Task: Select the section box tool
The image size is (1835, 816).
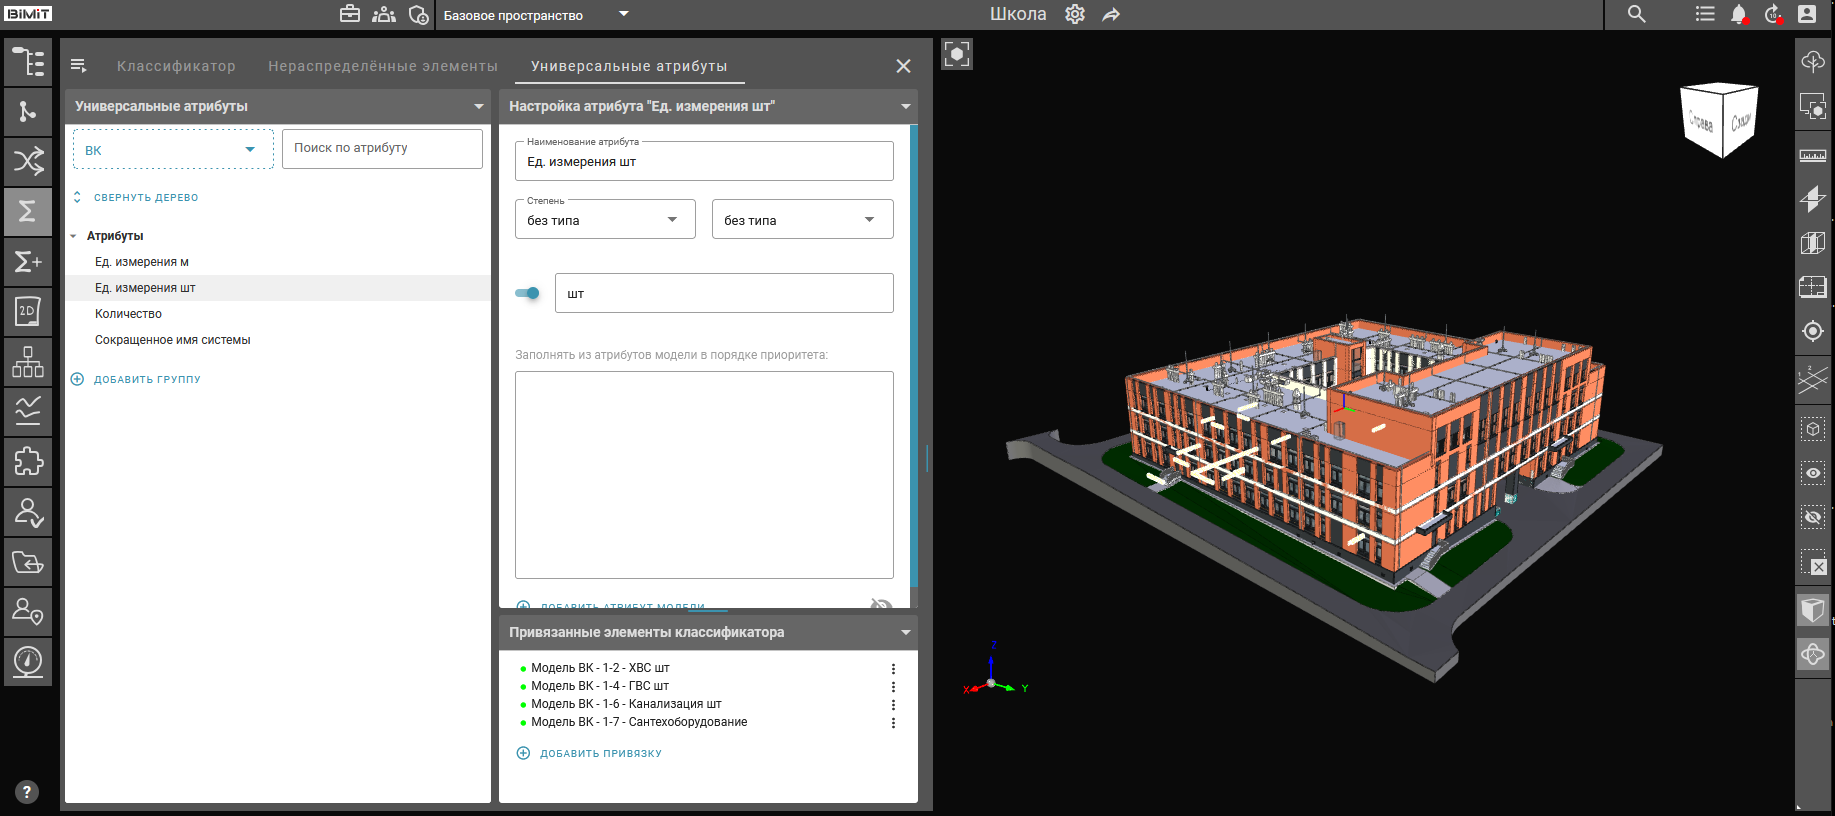Action: [1813, 243]
